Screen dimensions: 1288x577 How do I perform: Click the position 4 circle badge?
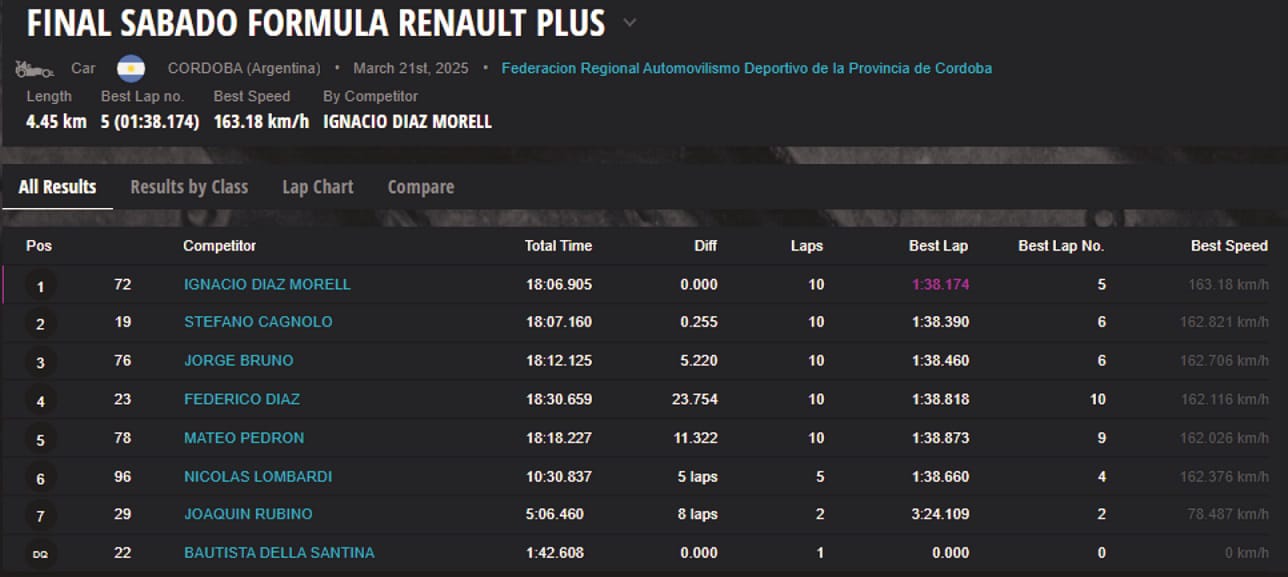tap(40, 401)
